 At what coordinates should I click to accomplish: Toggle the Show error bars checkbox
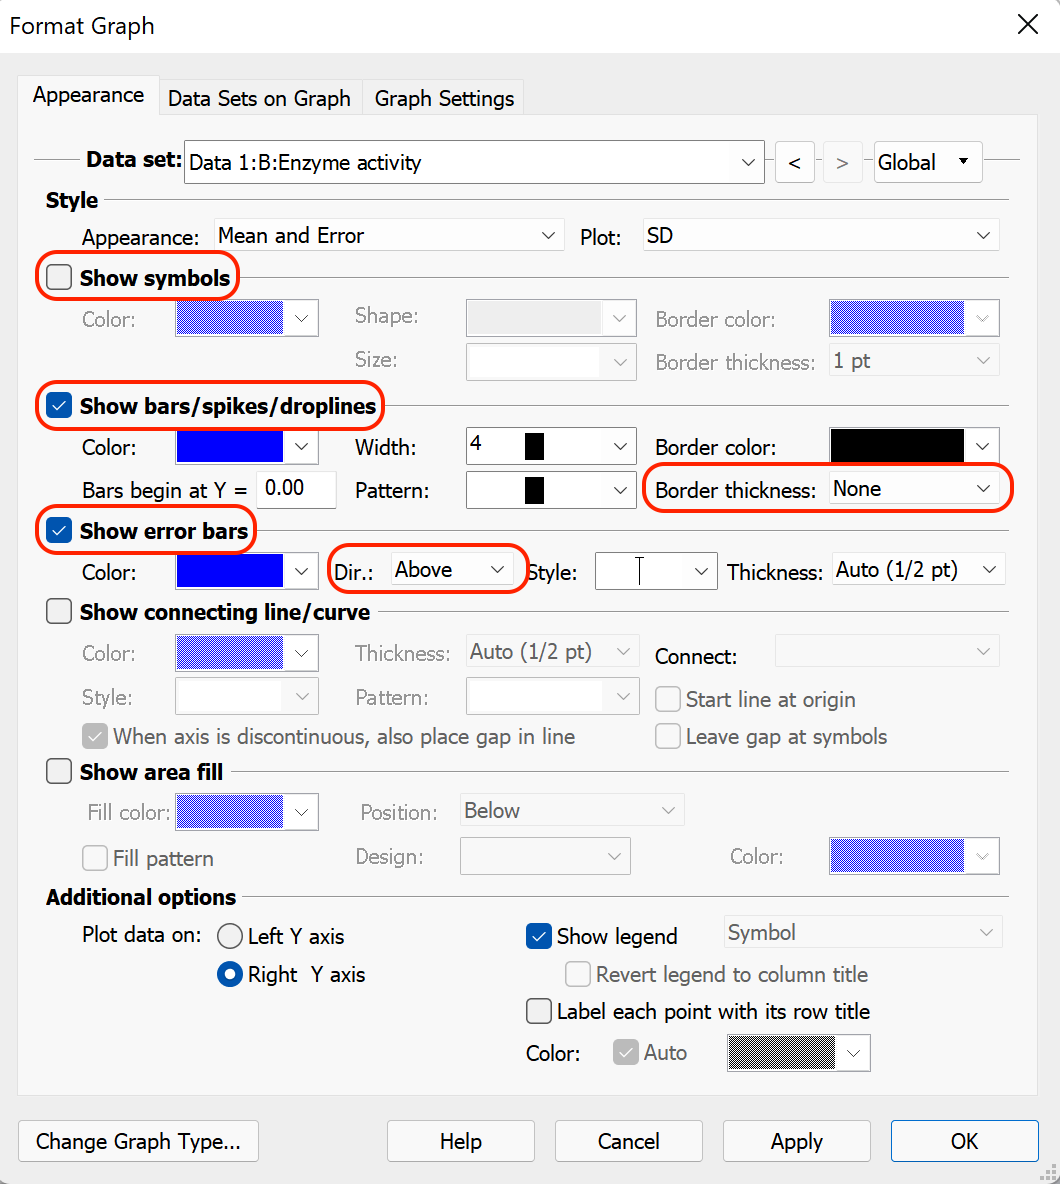click(60, 531)
